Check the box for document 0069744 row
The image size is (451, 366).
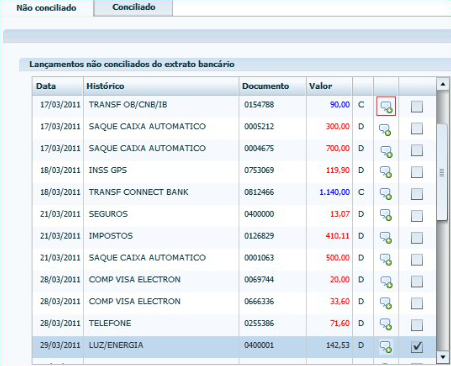(417, 282)
